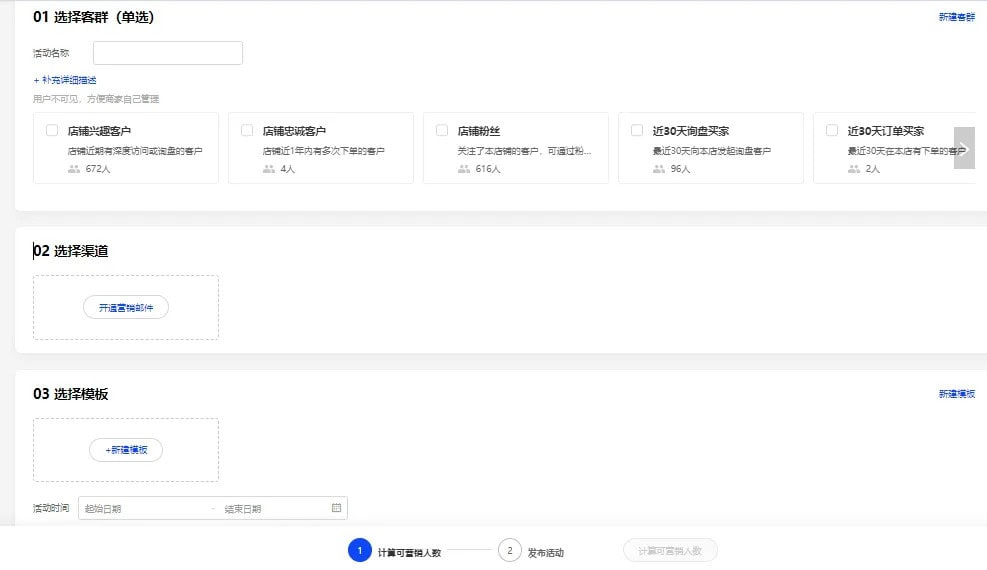This screenshot has width=987, height=570.
Task: Click step 2 circle 发布活动
Action: (x=509, y=551)
